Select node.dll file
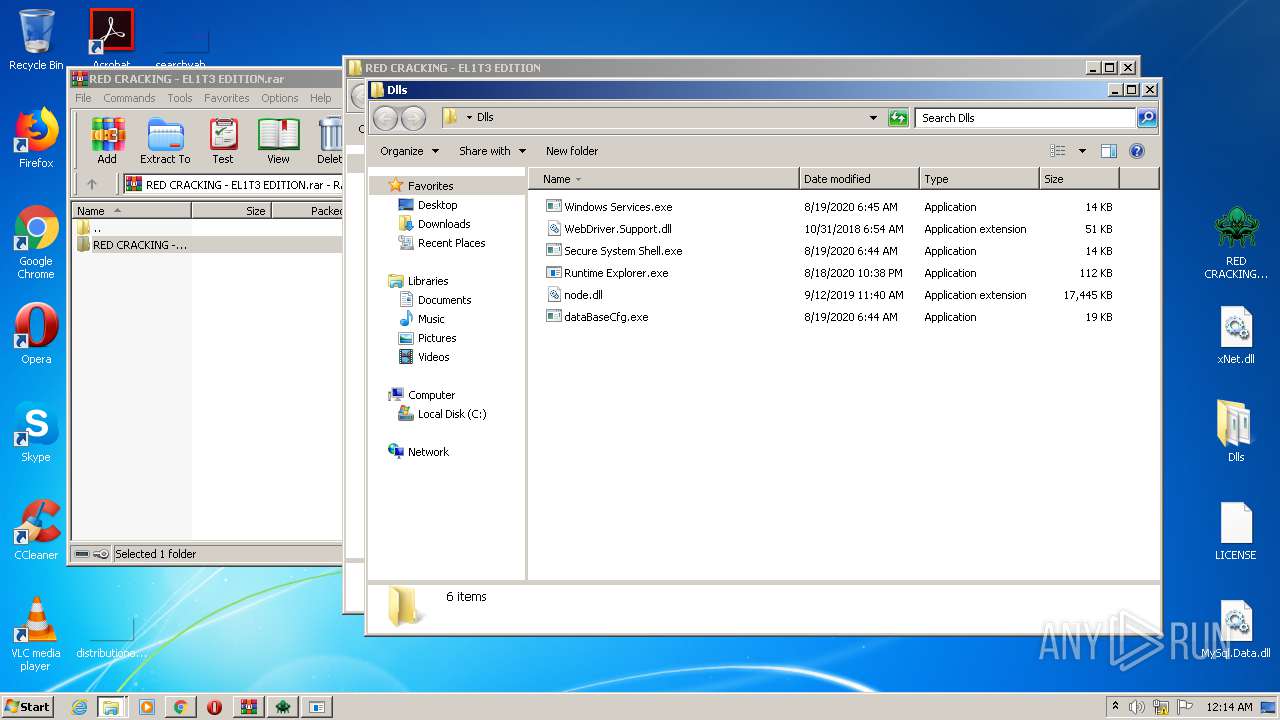 (x=583, y=295)
